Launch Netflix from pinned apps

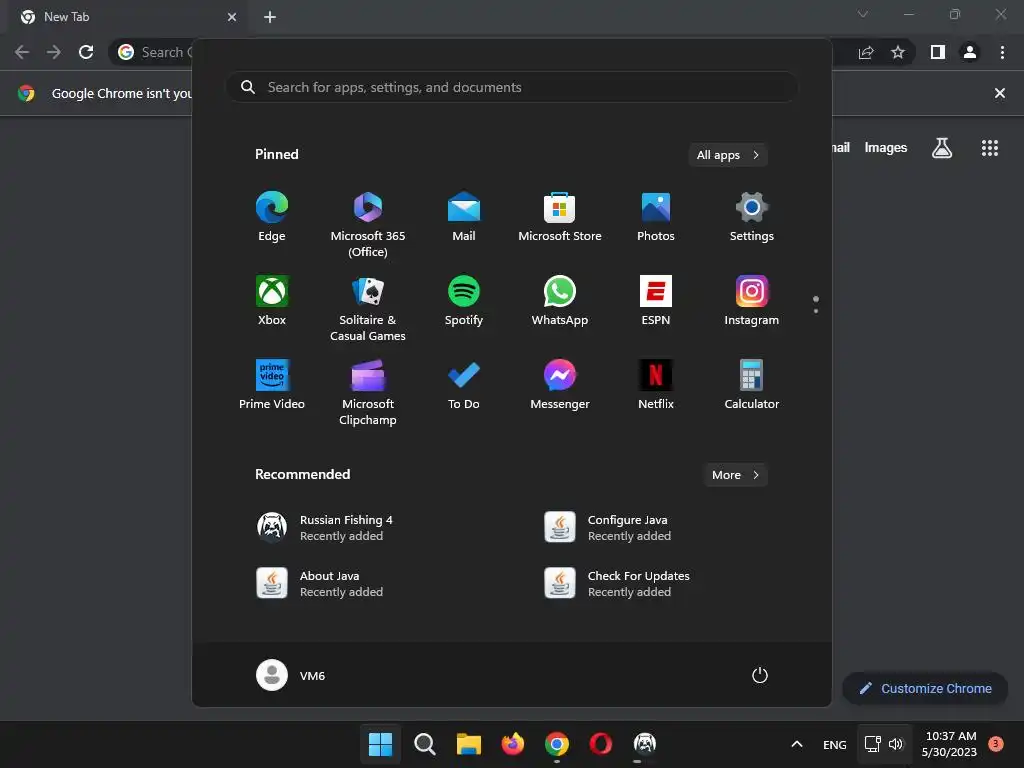point(656,385)
